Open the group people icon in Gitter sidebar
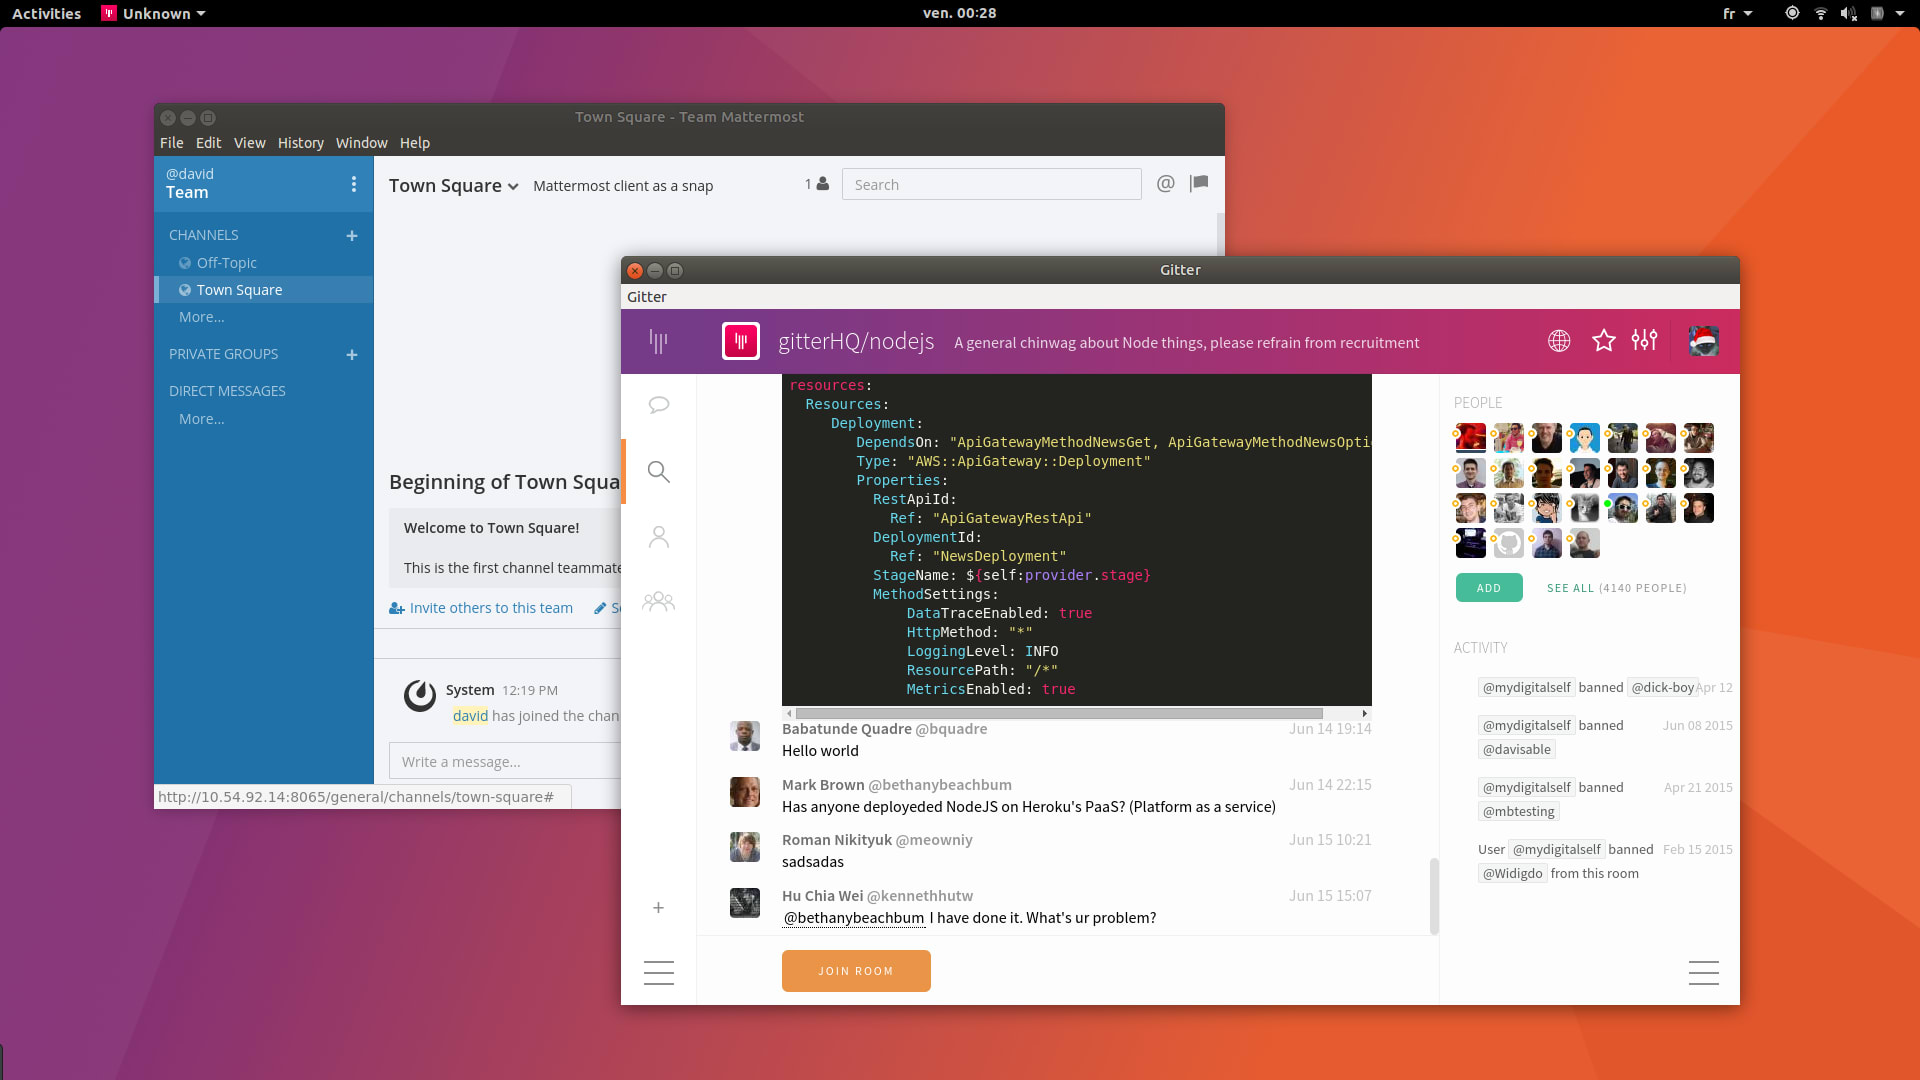1920x1080 pixels. [658, 602]
